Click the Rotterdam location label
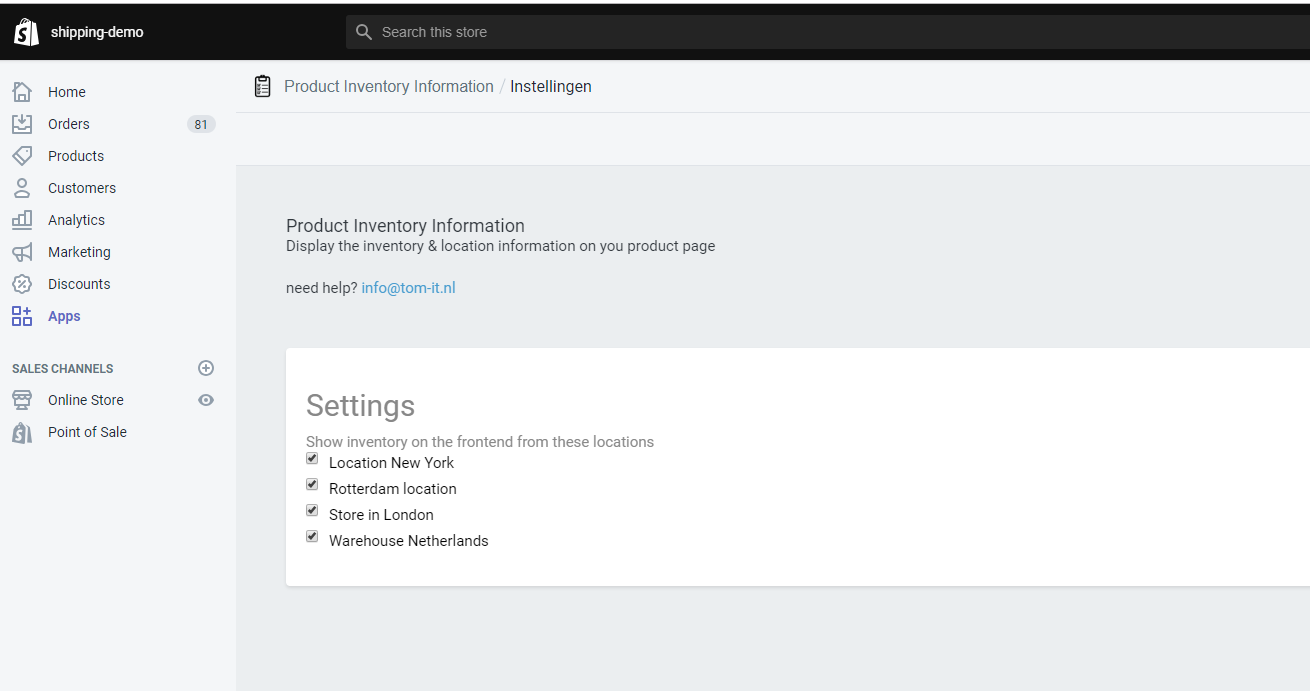1310x691 pixels. (x=393, y=489)
